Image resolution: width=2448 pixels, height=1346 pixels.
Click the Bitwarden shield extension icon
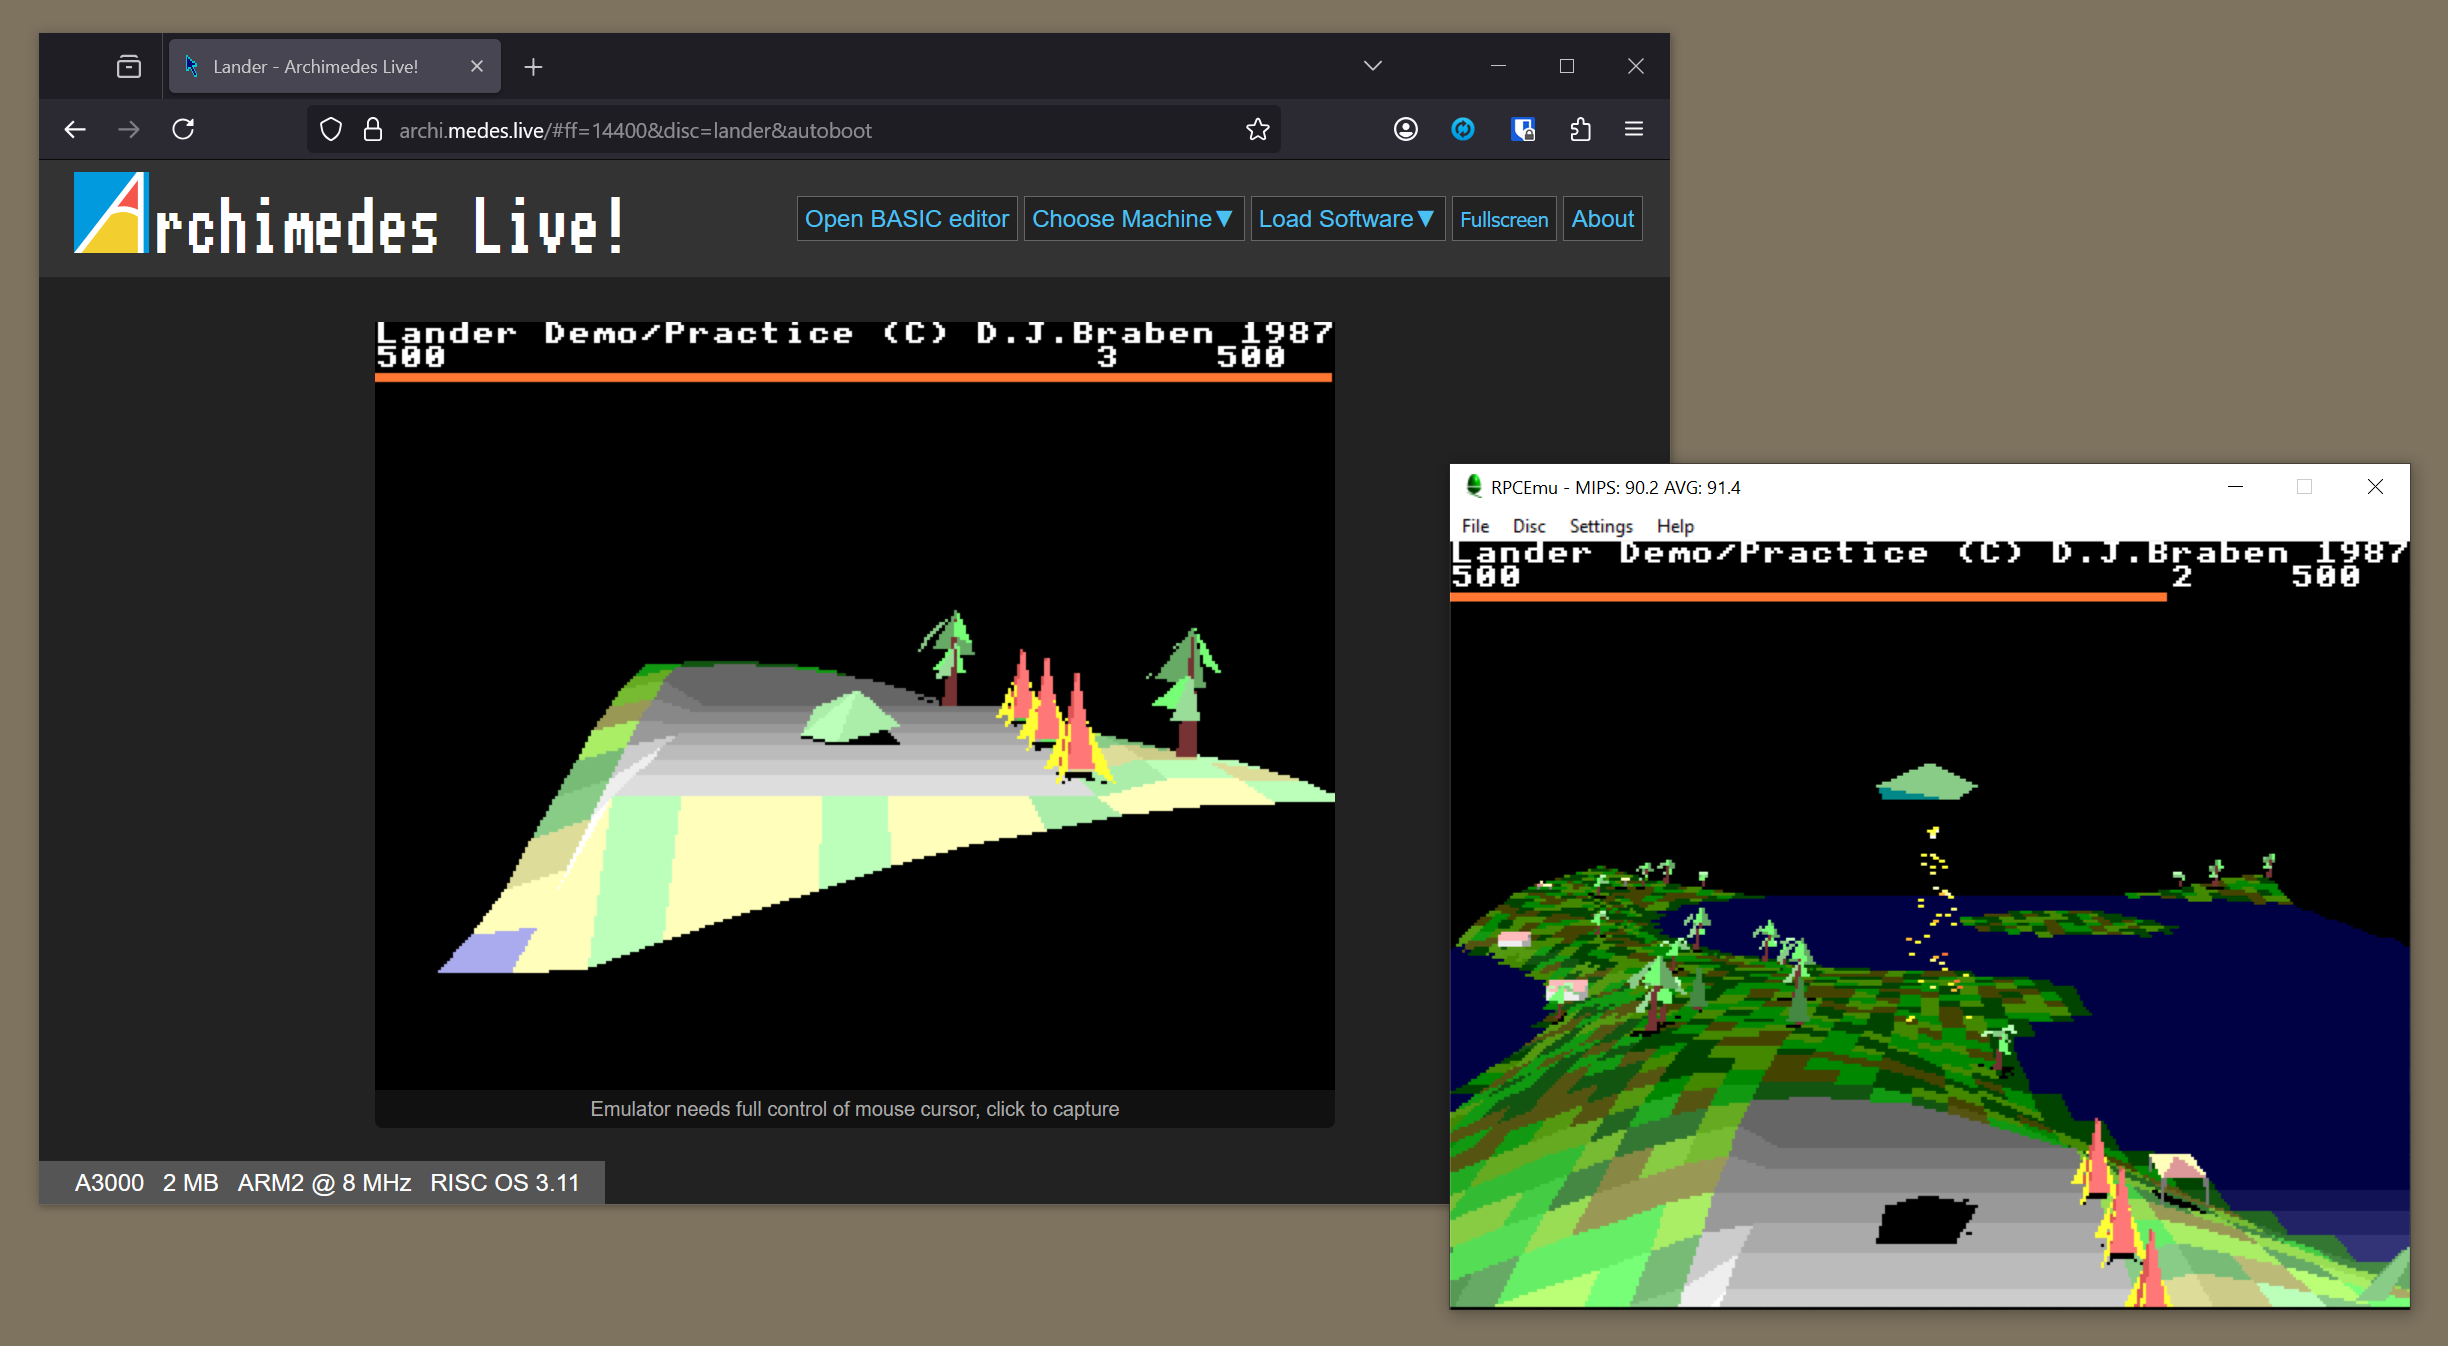1523,130
